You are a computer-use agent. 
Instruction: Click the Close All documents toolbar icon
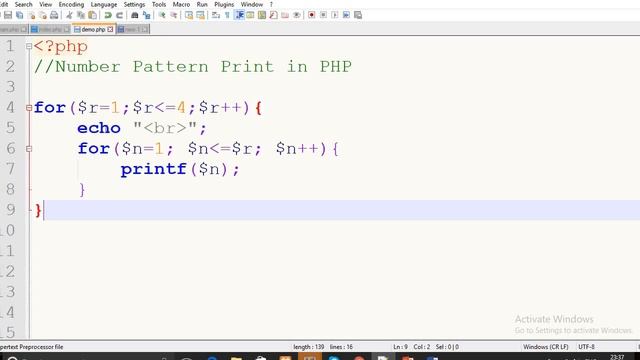[x=43, y=15]
